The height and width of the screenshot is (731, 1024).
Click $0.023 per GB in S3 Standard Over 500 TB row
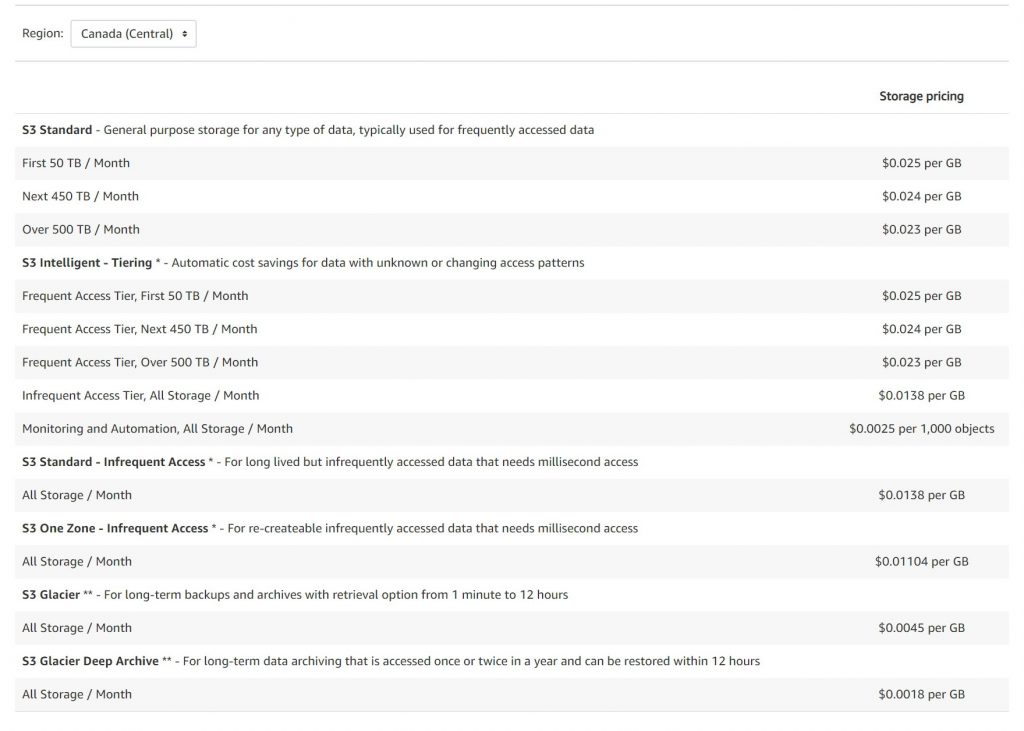pos(921,229)
